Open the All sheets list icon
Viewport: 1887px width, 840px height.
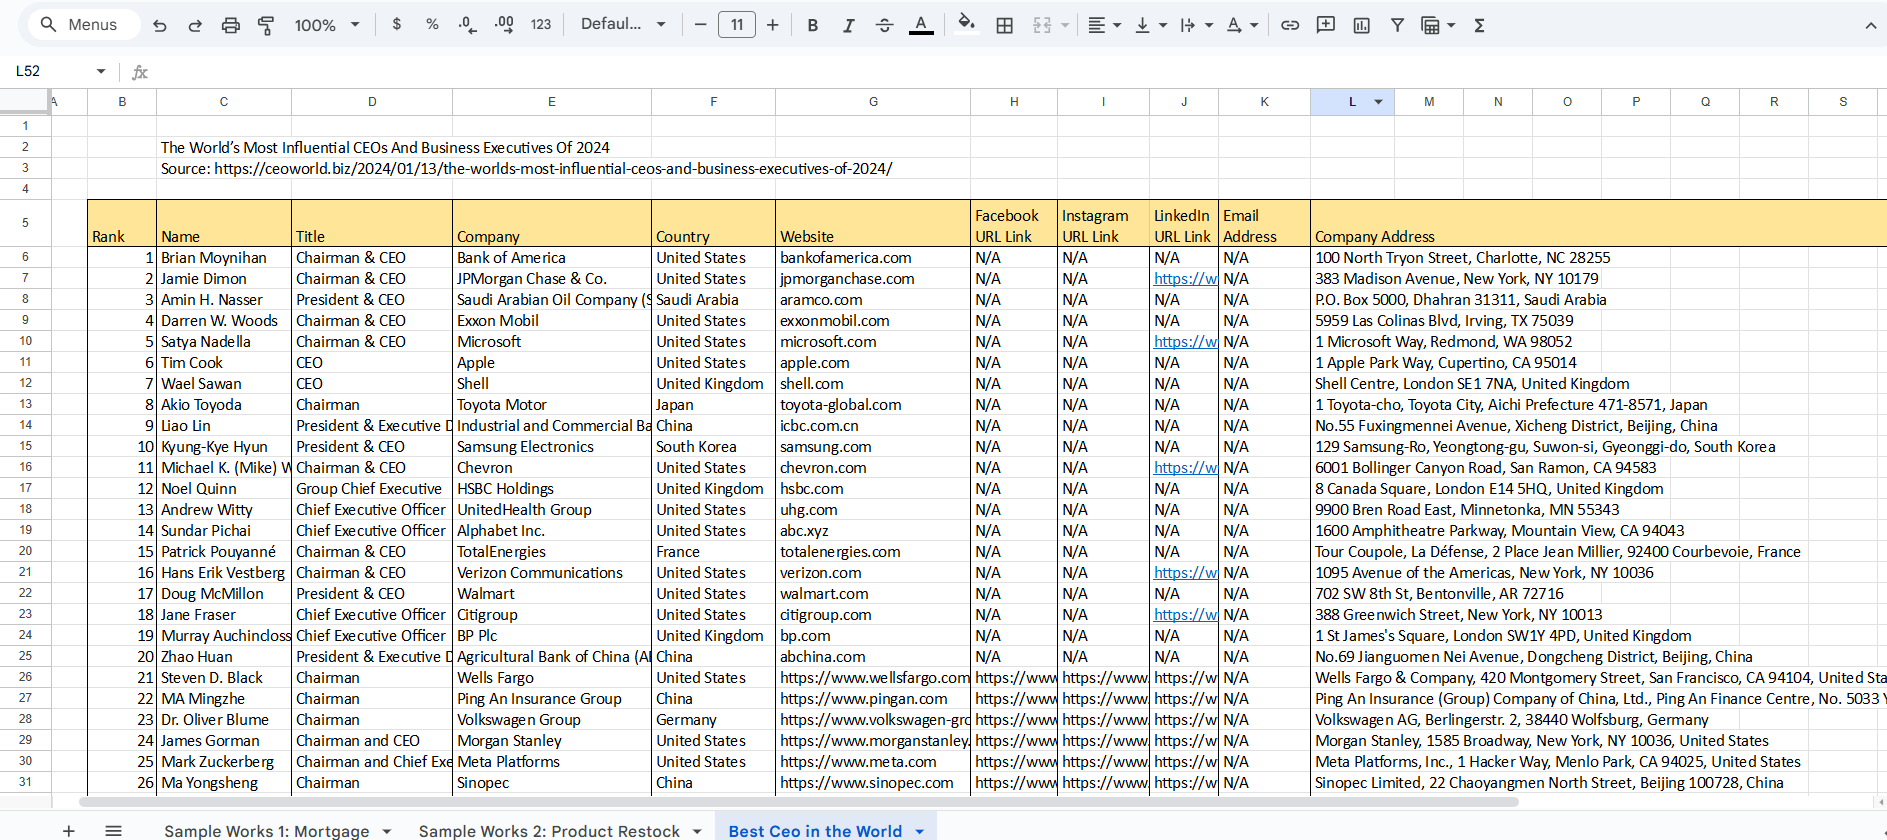pos(114,830)
